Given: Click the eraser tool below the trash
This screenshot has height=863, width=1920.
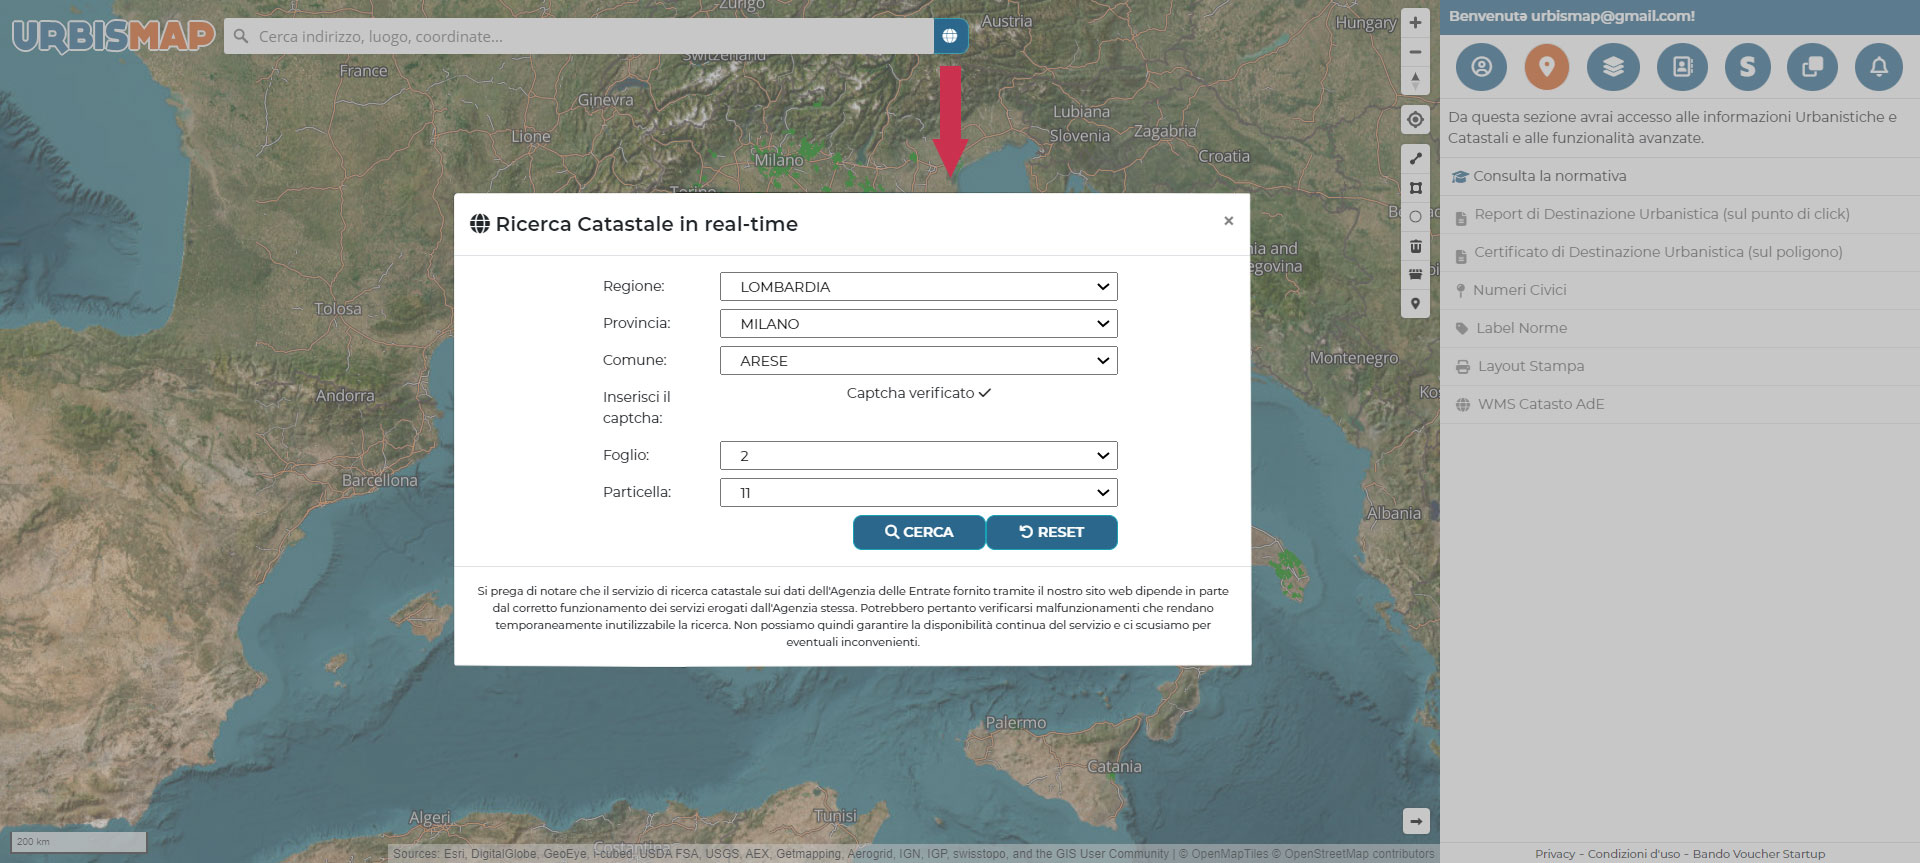Looking at the screenshot, I should pos(1415,274).
